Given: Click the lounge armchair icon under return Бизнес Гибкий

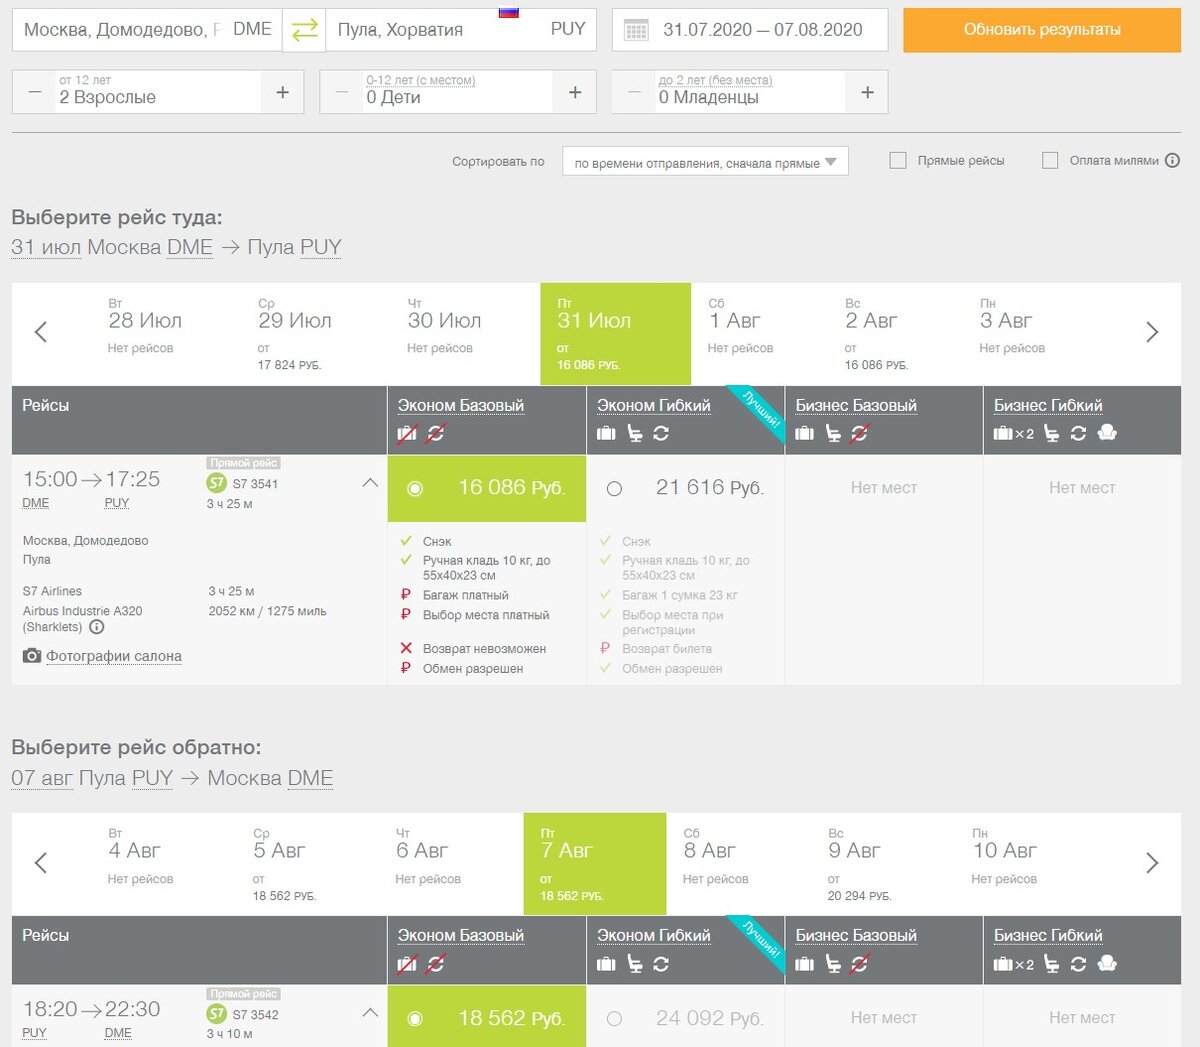Looking at the screenshot, I should point(1107,964).
